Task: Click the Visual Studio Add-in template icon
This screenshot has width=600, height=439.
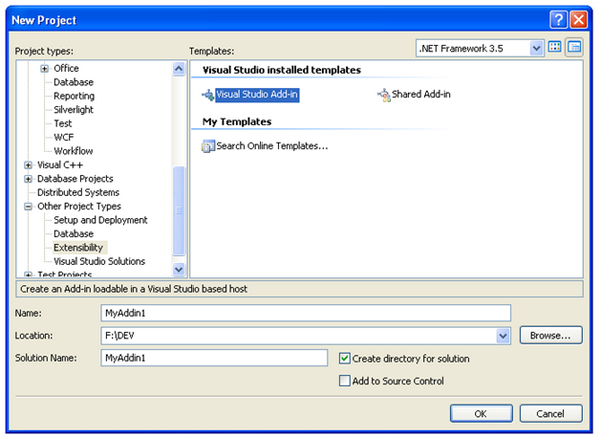Action: click(208, 95)
